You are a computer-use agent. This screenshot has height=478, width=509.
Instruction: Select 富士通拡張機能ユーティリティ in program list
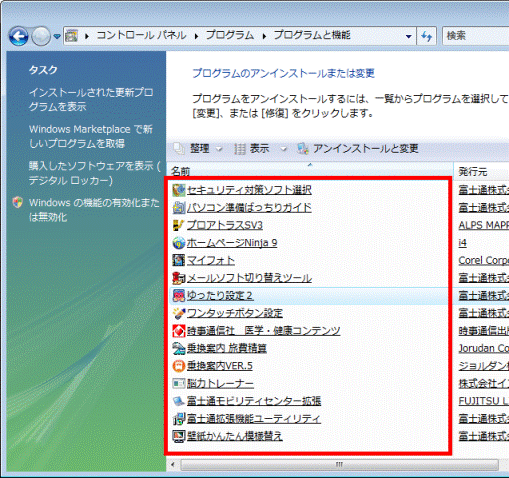point(254,419)
